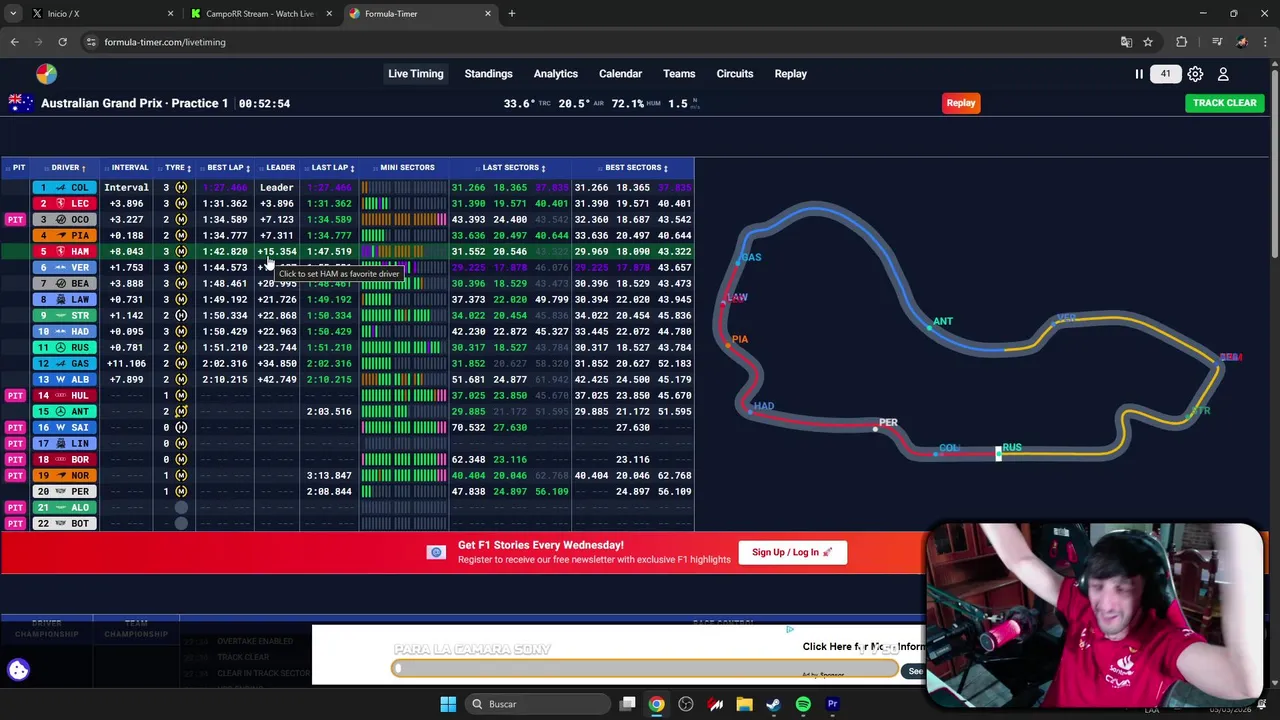Open the user account icon
Image resolution: width=1280 pixels, height=720 pixels.
pos(1223,74)
